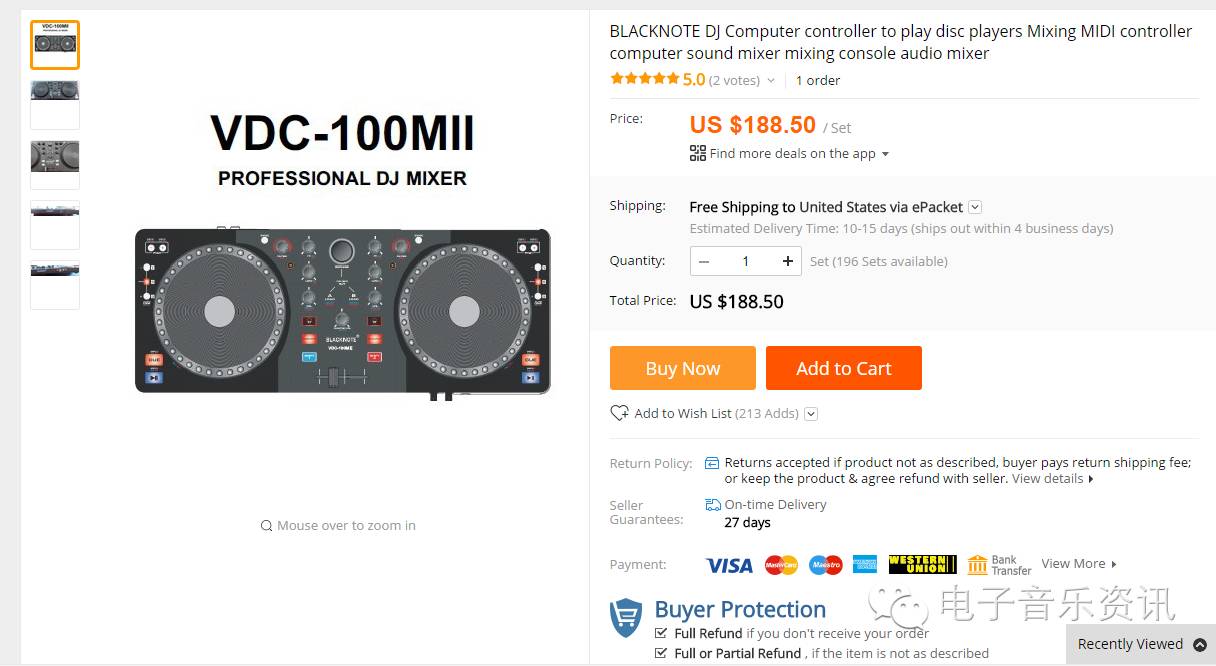Click the heart wish list icon

pyautogui.click(x=619, y=413)
